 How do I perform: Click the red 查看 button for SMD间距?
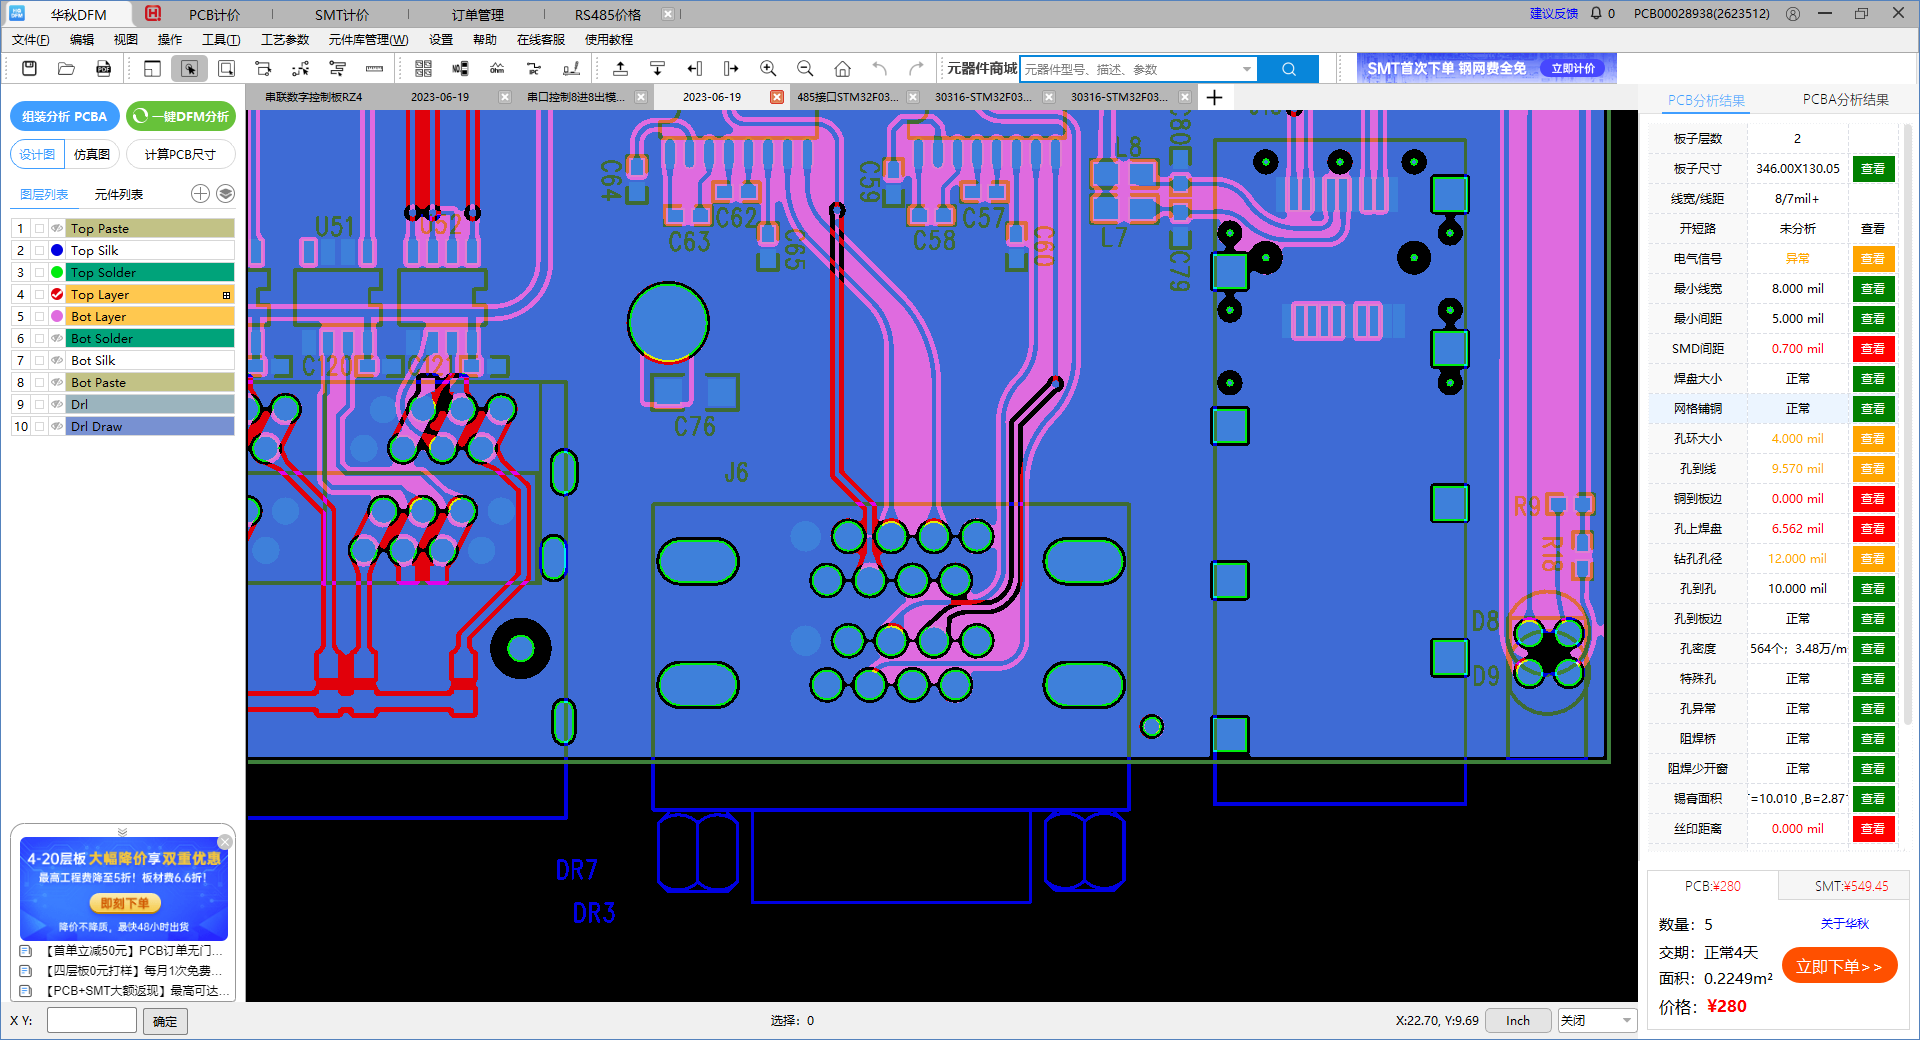[1872, 349]
